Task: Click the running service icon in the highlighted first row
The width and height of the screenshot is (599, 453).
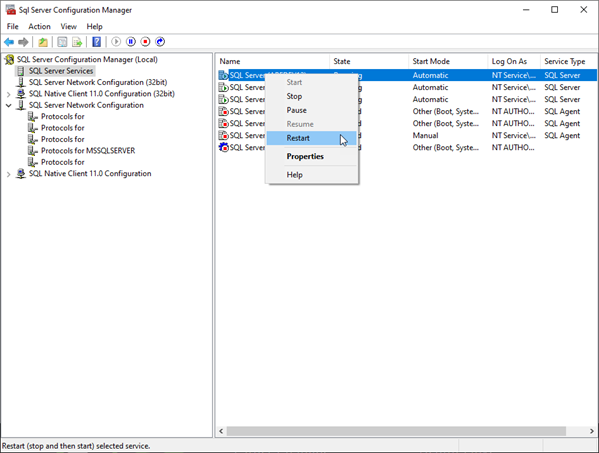Action: [x=223, y=76]
